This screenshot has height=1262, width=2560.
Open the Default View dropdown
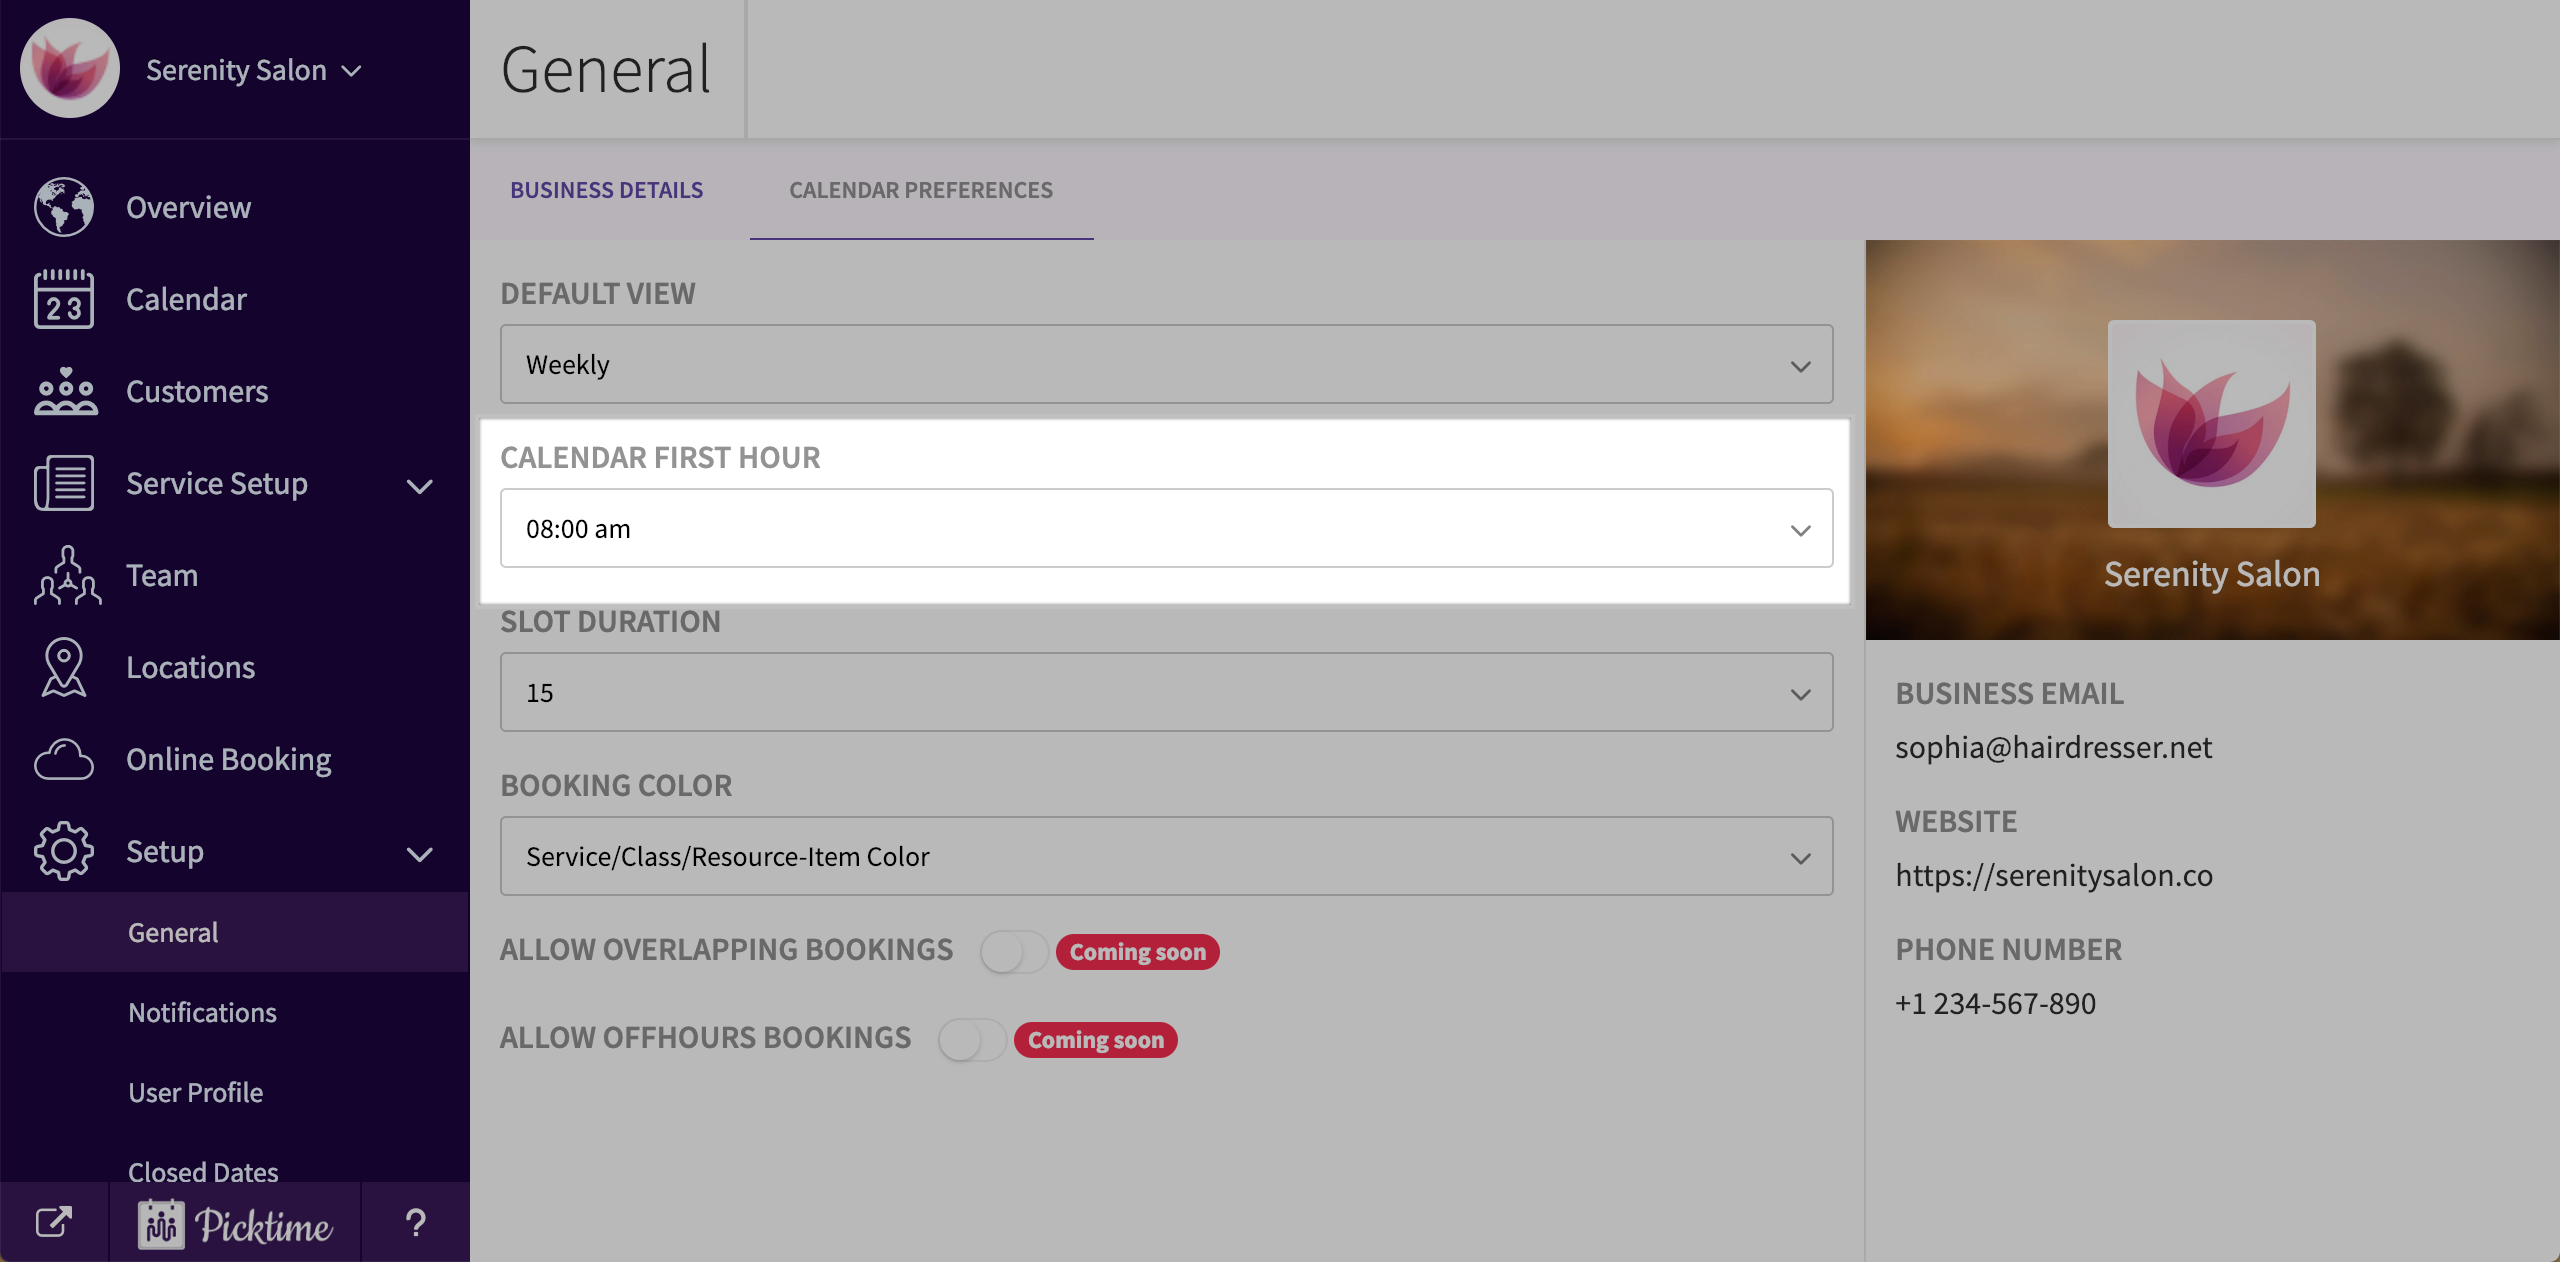(x=1166, y=365)
